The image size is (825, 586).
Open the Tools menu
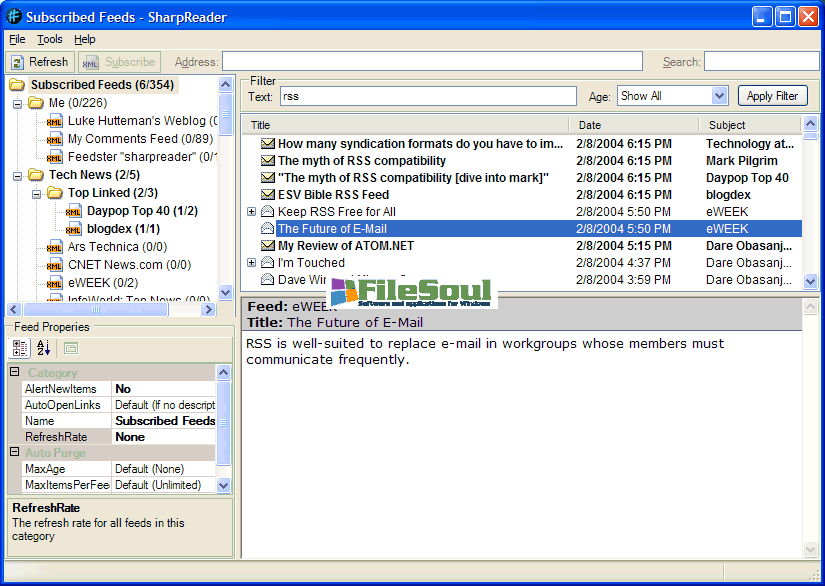click(x=49, y=39)
